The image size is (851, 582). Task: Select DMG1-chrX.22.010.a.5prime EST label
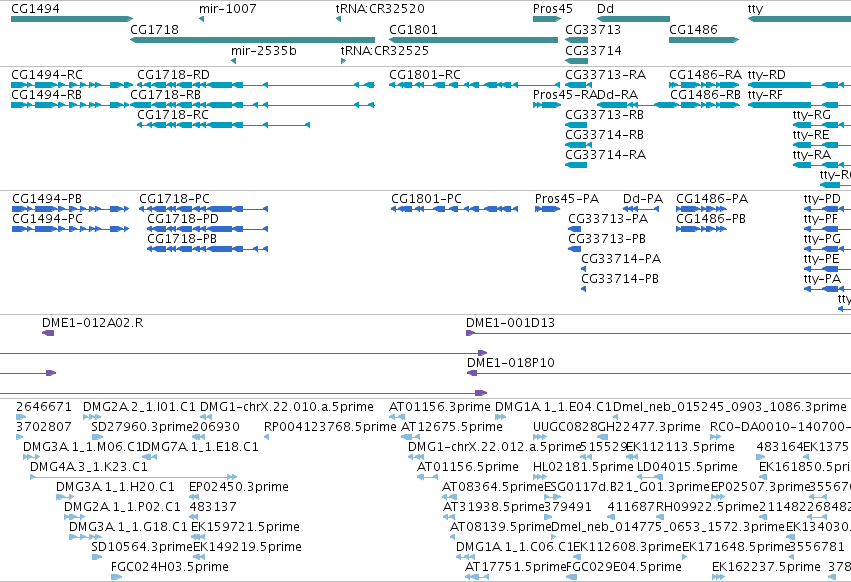click(x=287, y=407)
